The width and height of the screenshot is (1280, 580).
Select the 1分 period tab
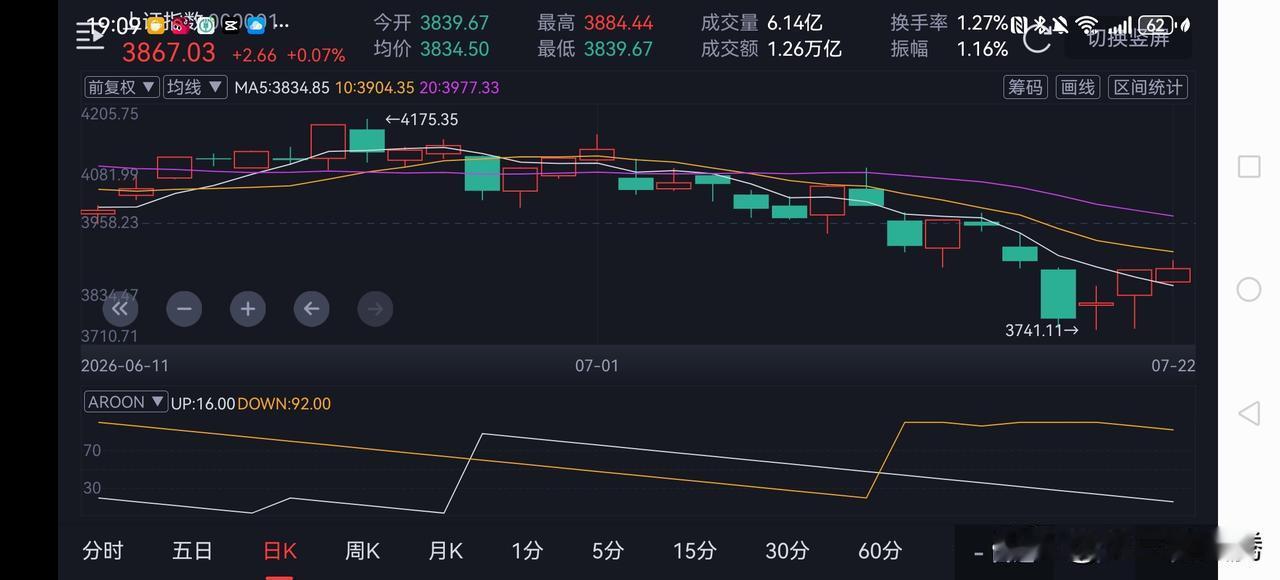527,550
